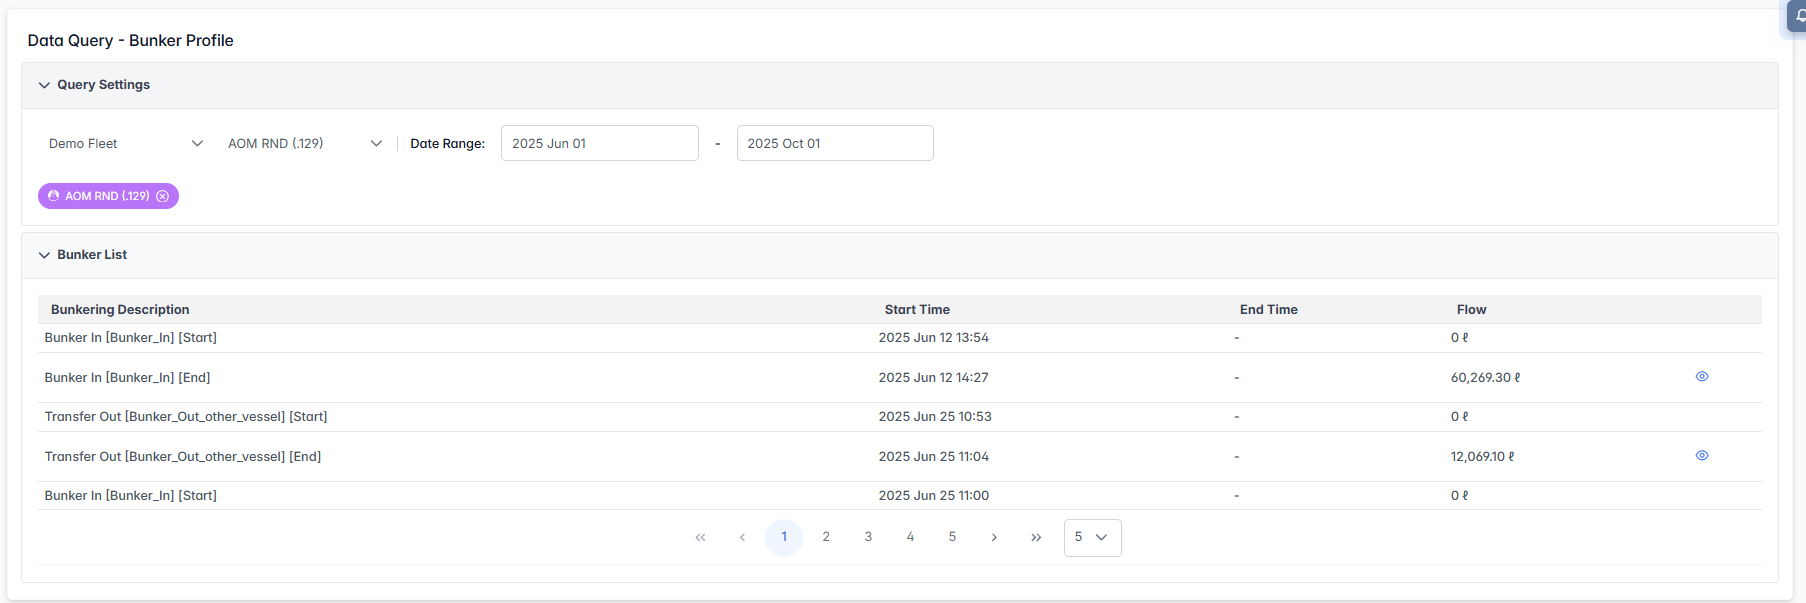The height and width of the screenshot is (603, 1806).
Task: Remove the AOM RND (.129) tag
Action: point(162,196)
